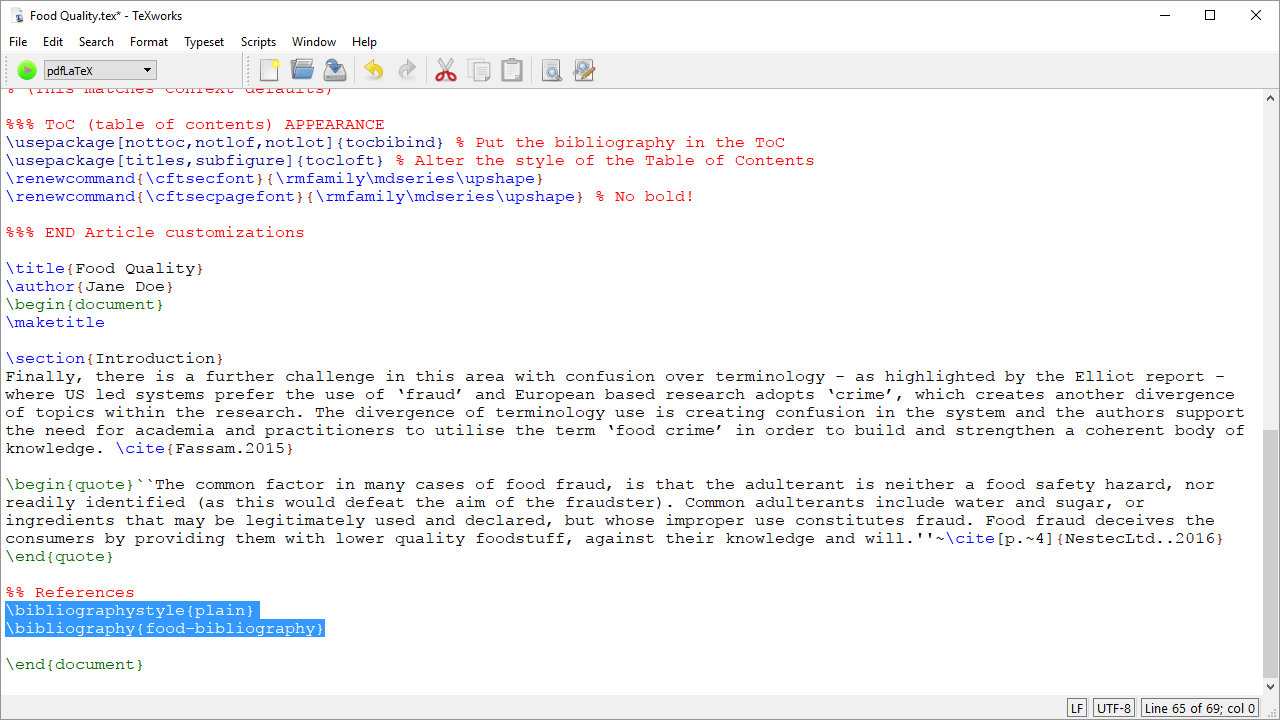Viewport: 1280px width, 720px height.
Task: Cut selection using the scissors icon
Action: pyautogui.click(x=446, y=70)
